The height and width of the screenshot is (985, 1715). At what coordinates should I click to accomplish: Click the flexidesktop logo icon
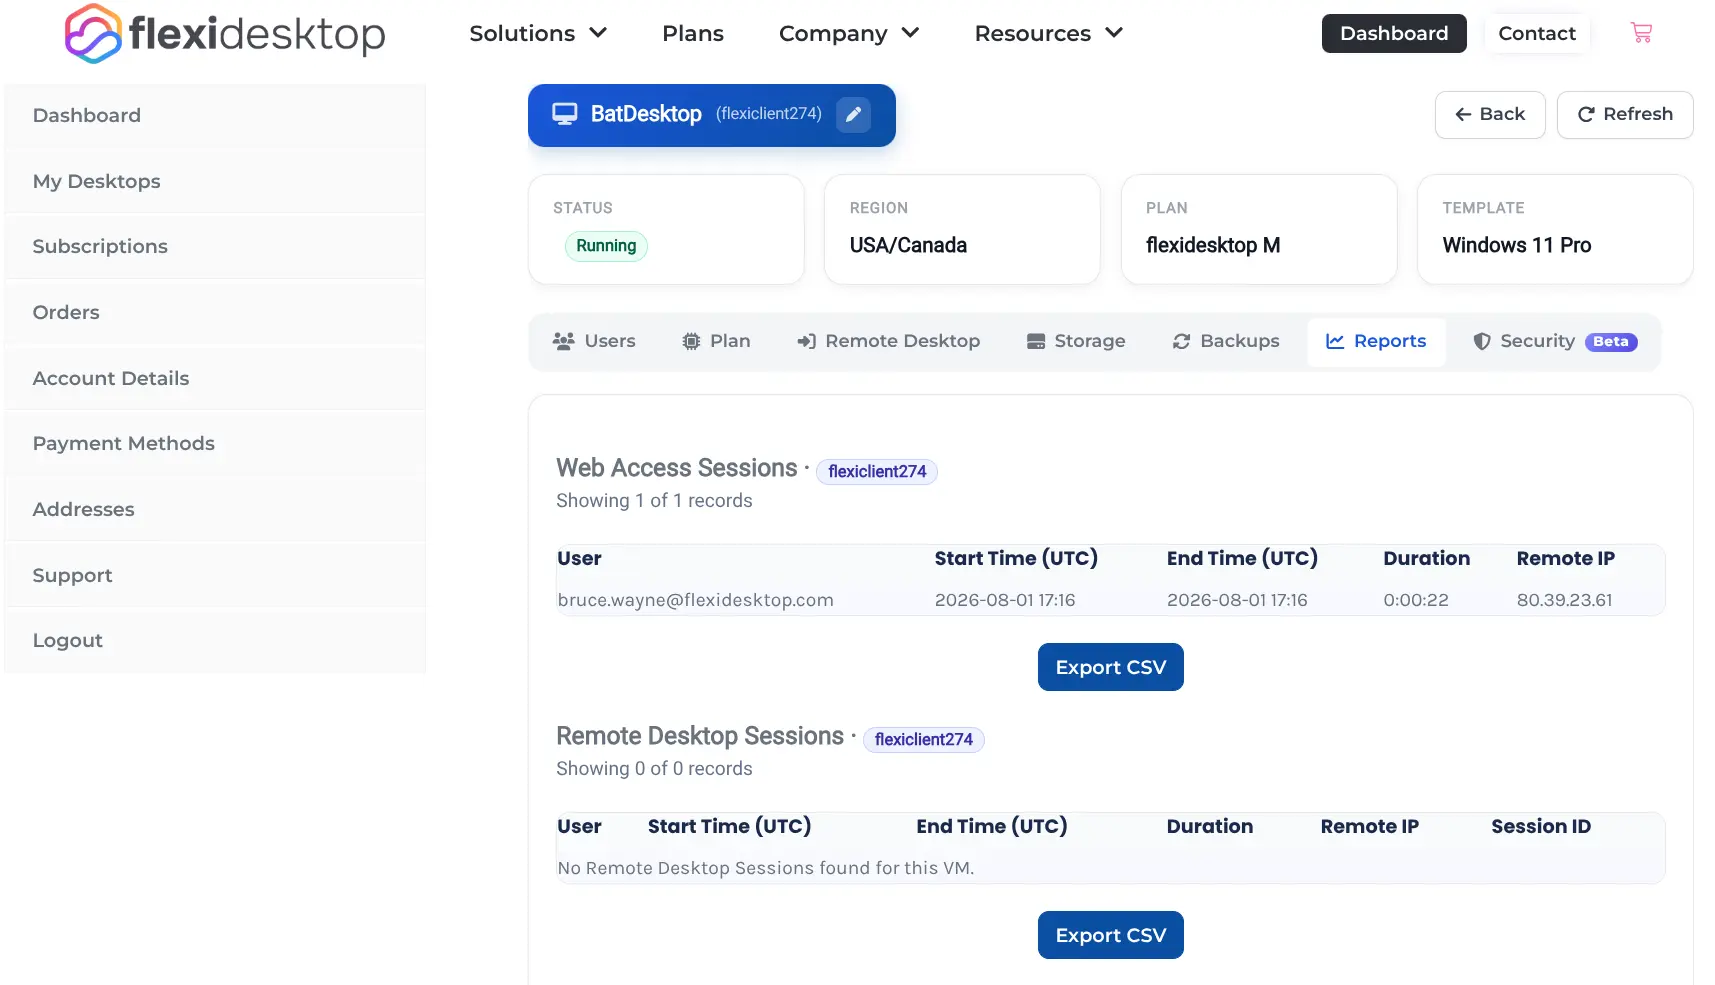(93, 34)
